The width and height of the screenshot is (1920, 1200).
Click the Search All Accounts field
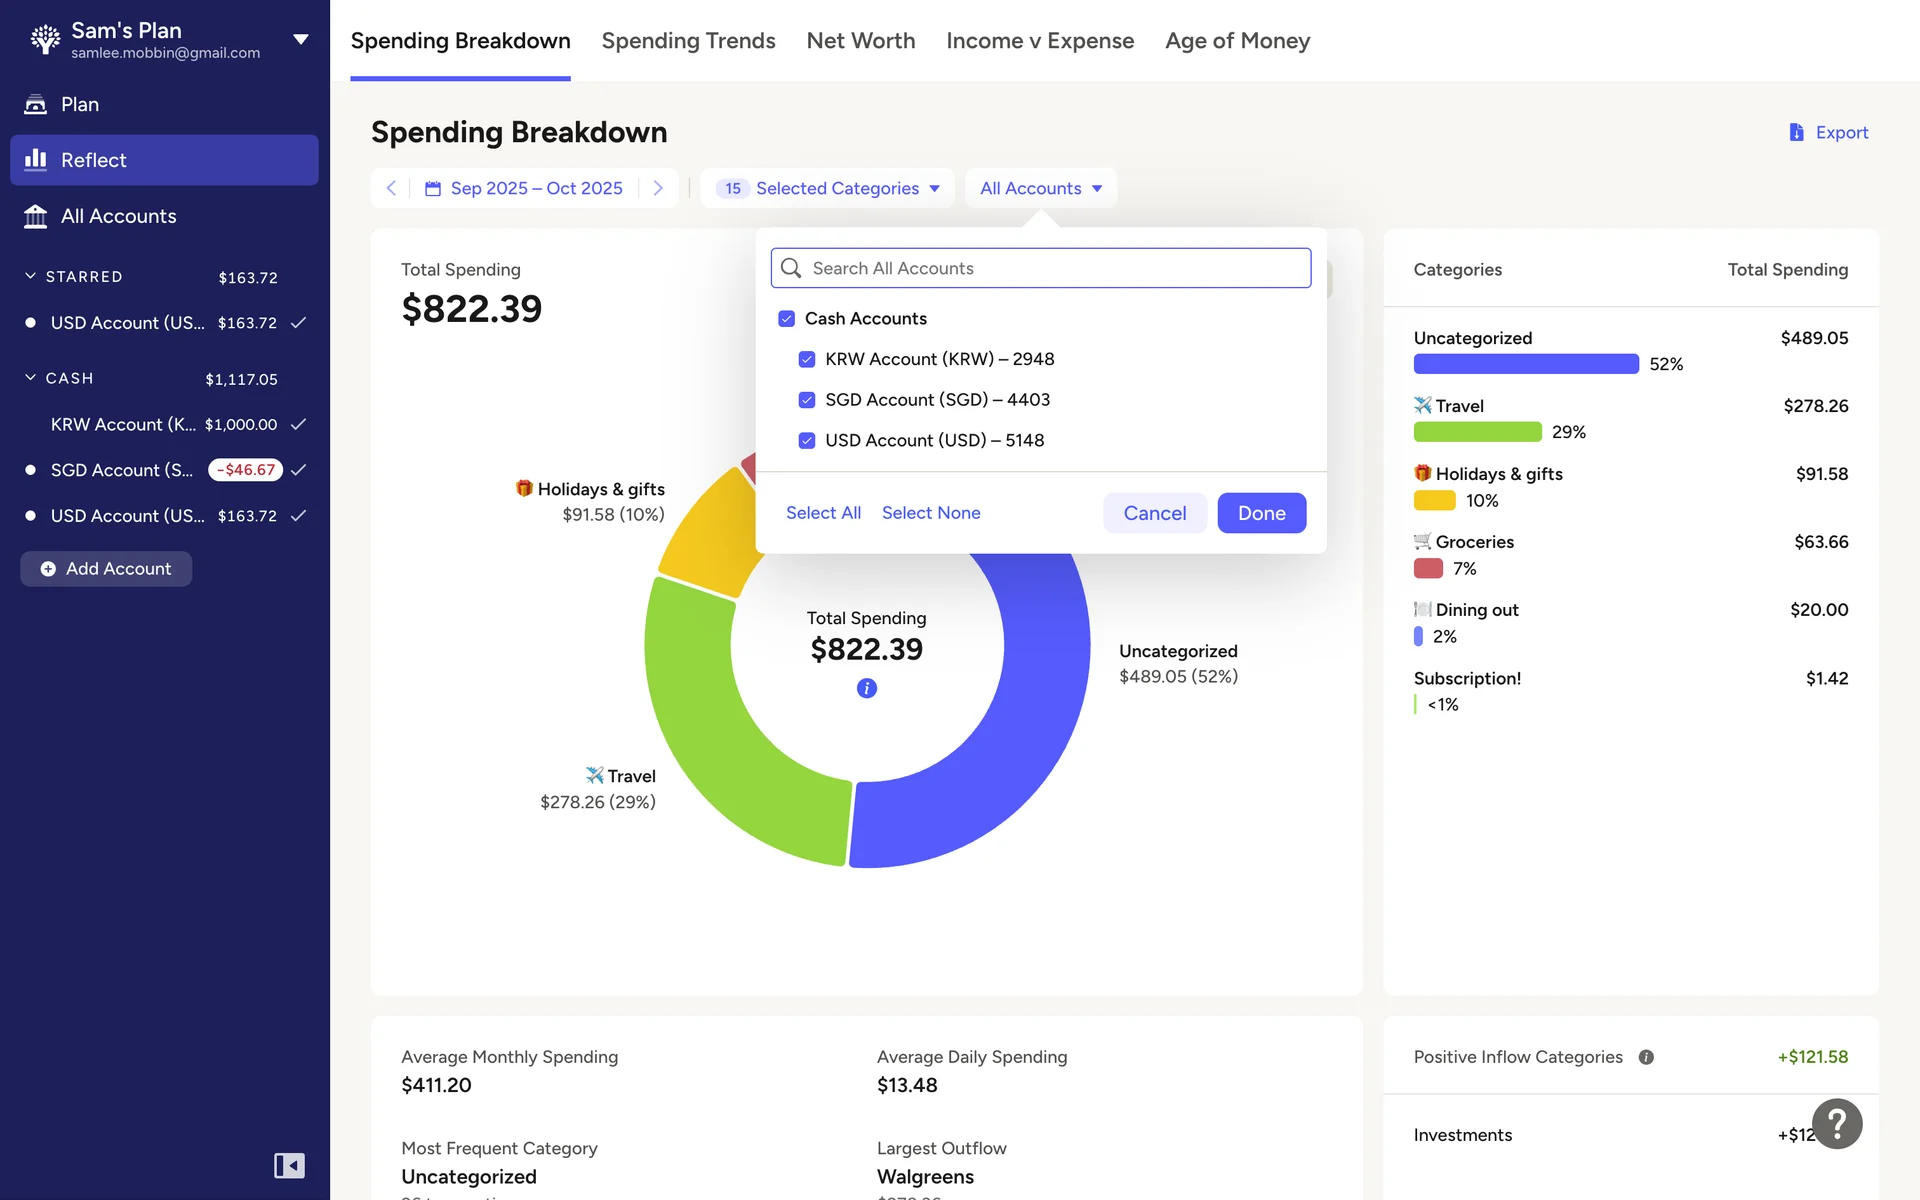tap(1040, 268)
